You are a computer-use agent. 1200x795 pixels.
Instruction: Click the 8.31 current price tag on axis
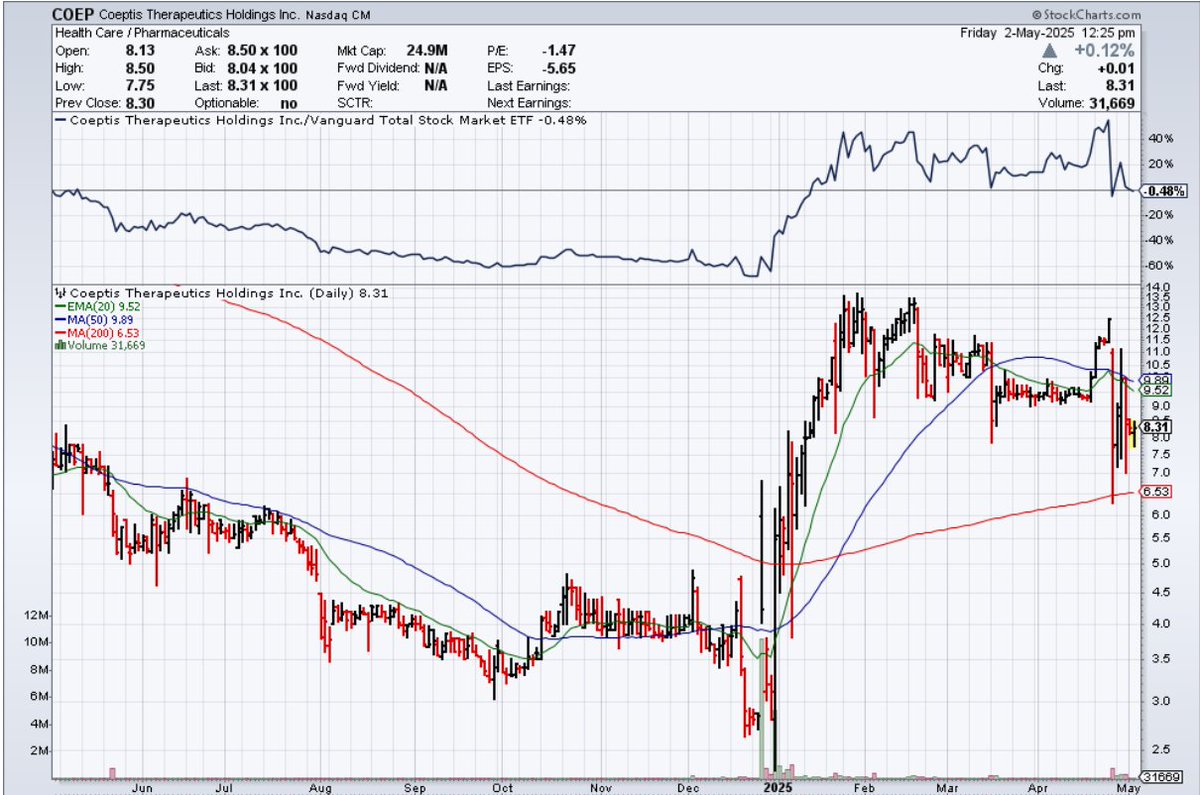pyautogui.click(x=1157, y=427)
